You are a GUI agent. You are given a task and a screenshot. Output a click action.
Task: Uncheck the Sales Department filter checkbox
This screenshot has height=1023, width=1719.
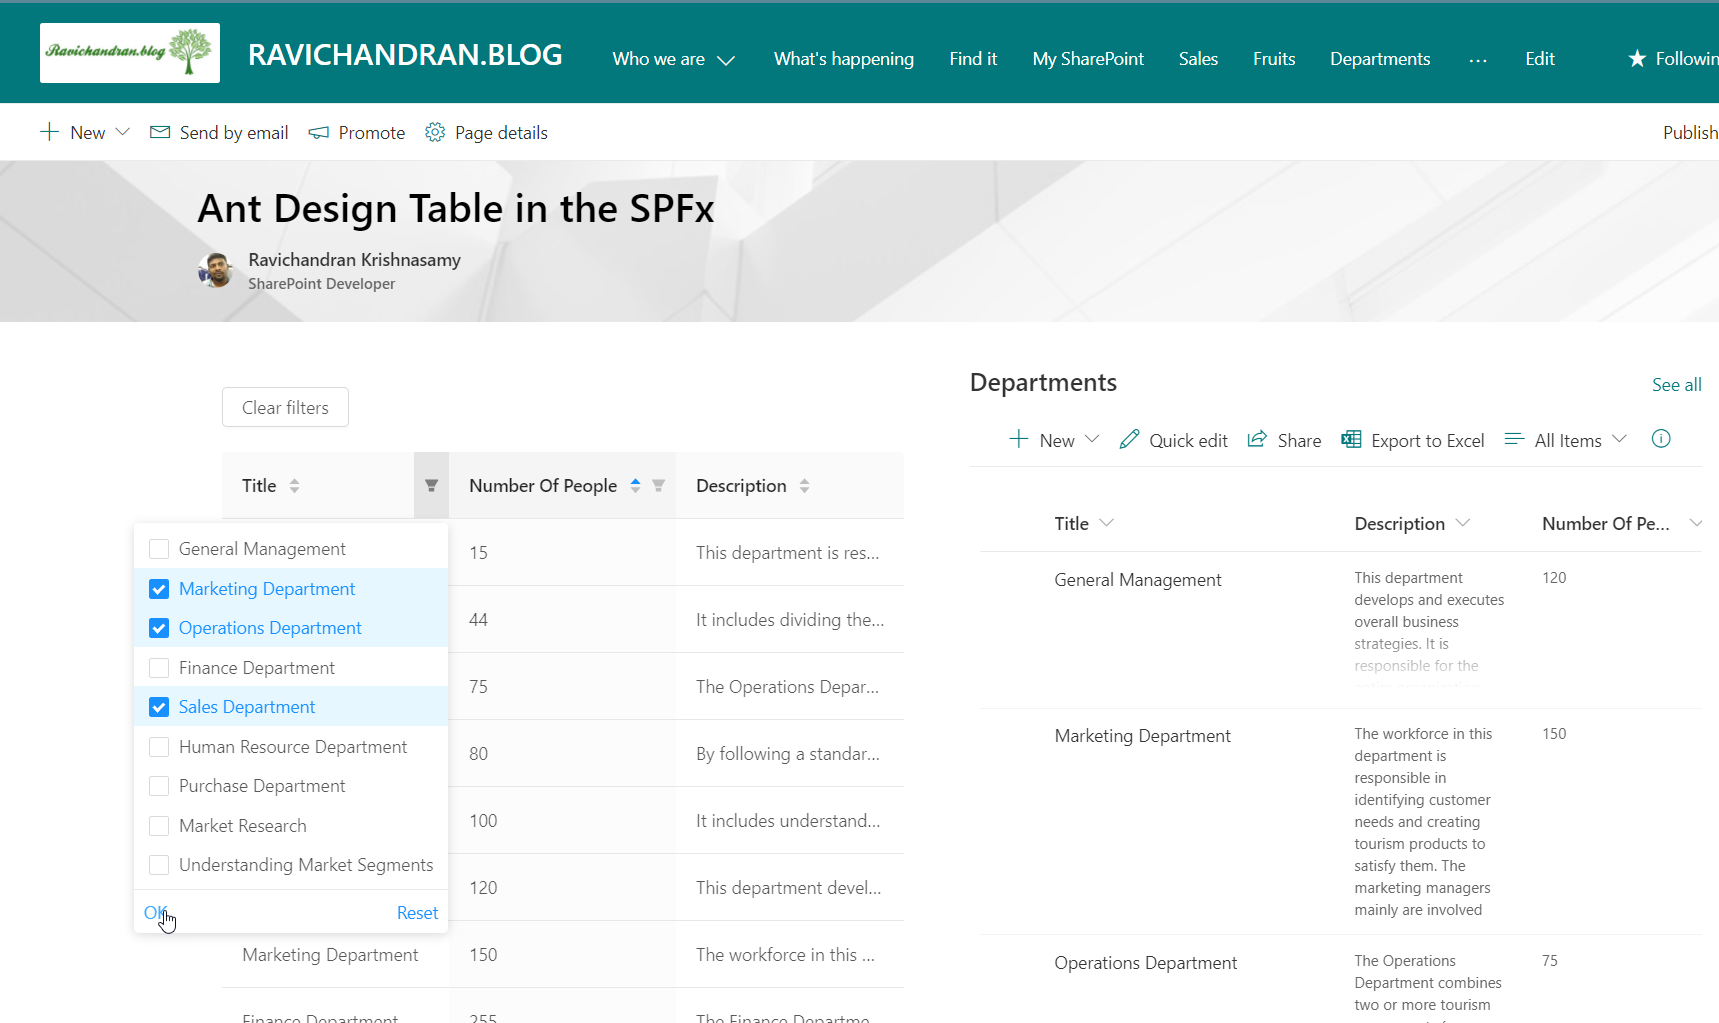(x=159, y=707)
